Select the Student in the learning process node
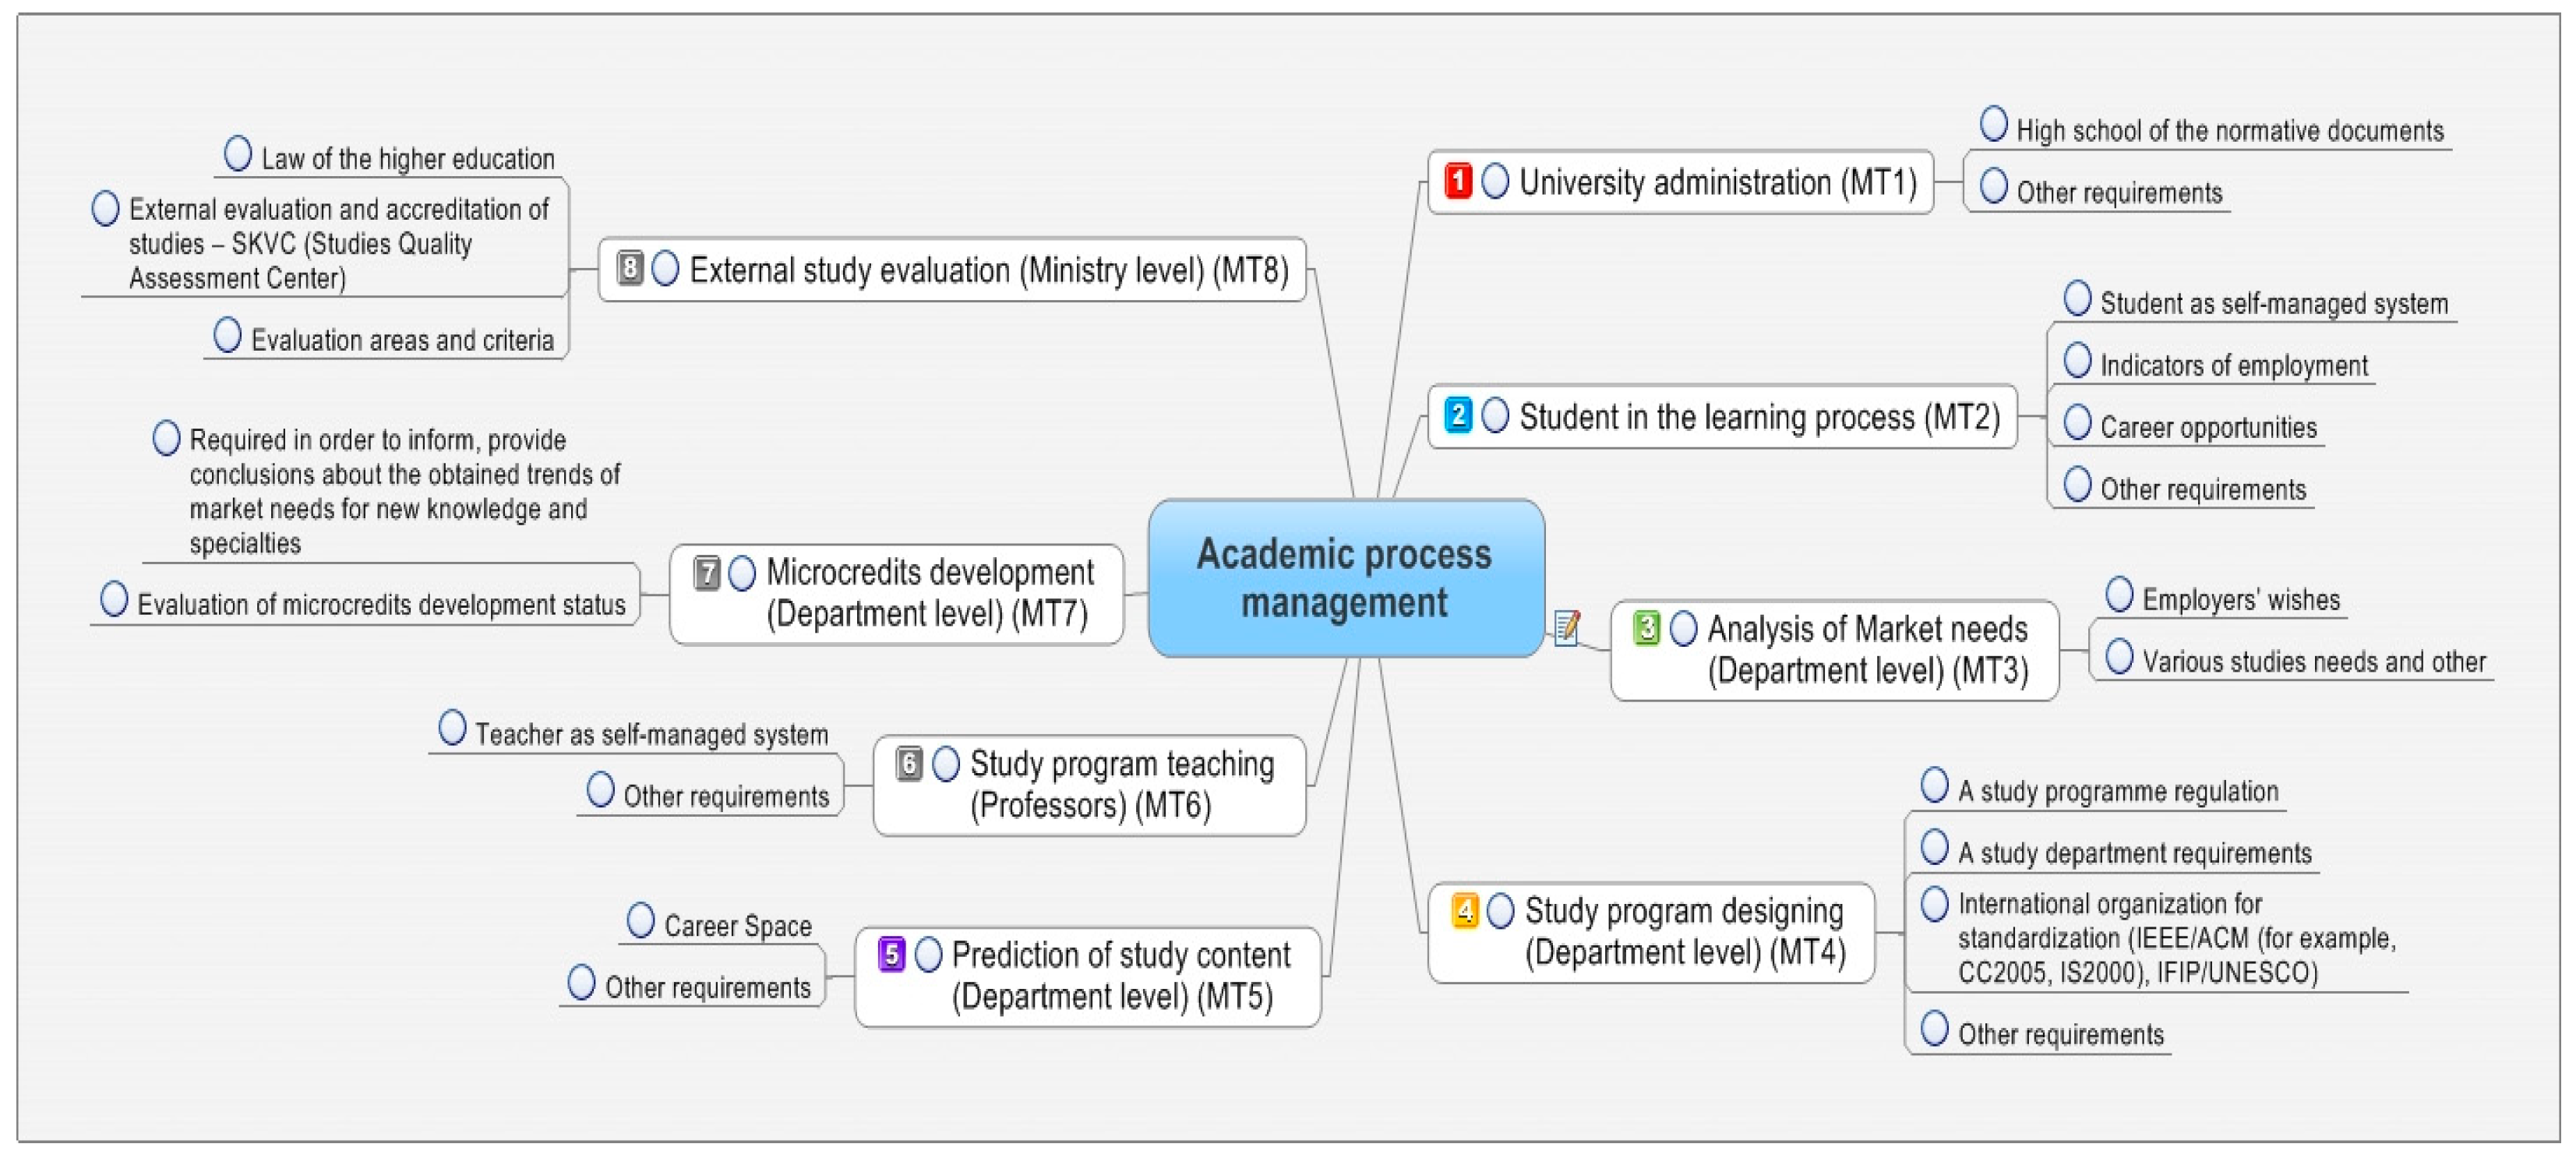2576x1158 pixels. tap(1758, 417)
